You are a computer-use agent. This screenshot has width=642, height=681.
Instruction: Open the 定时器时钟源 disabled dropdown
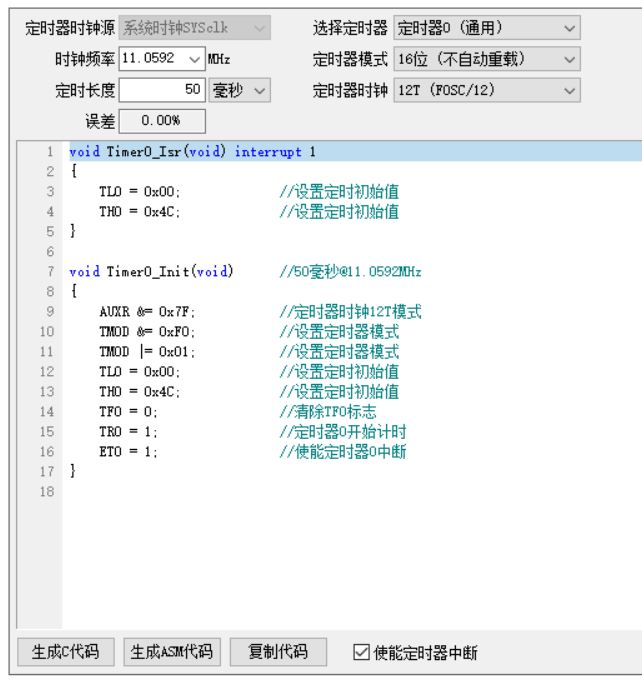click(195, 28)
